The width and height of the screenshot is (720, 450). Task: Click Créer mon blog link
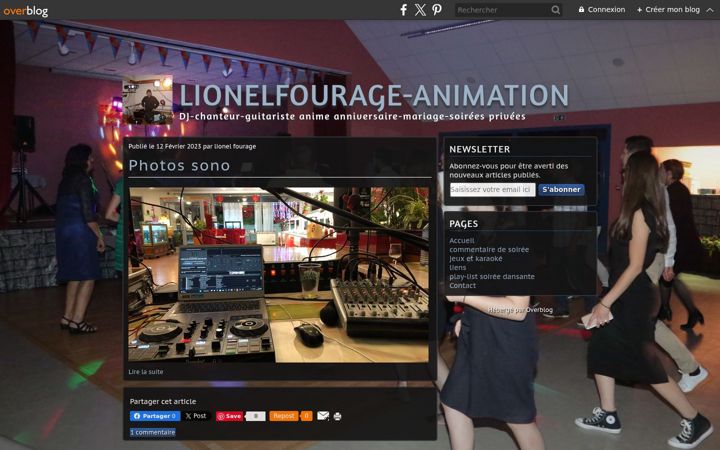pos(668,9)
